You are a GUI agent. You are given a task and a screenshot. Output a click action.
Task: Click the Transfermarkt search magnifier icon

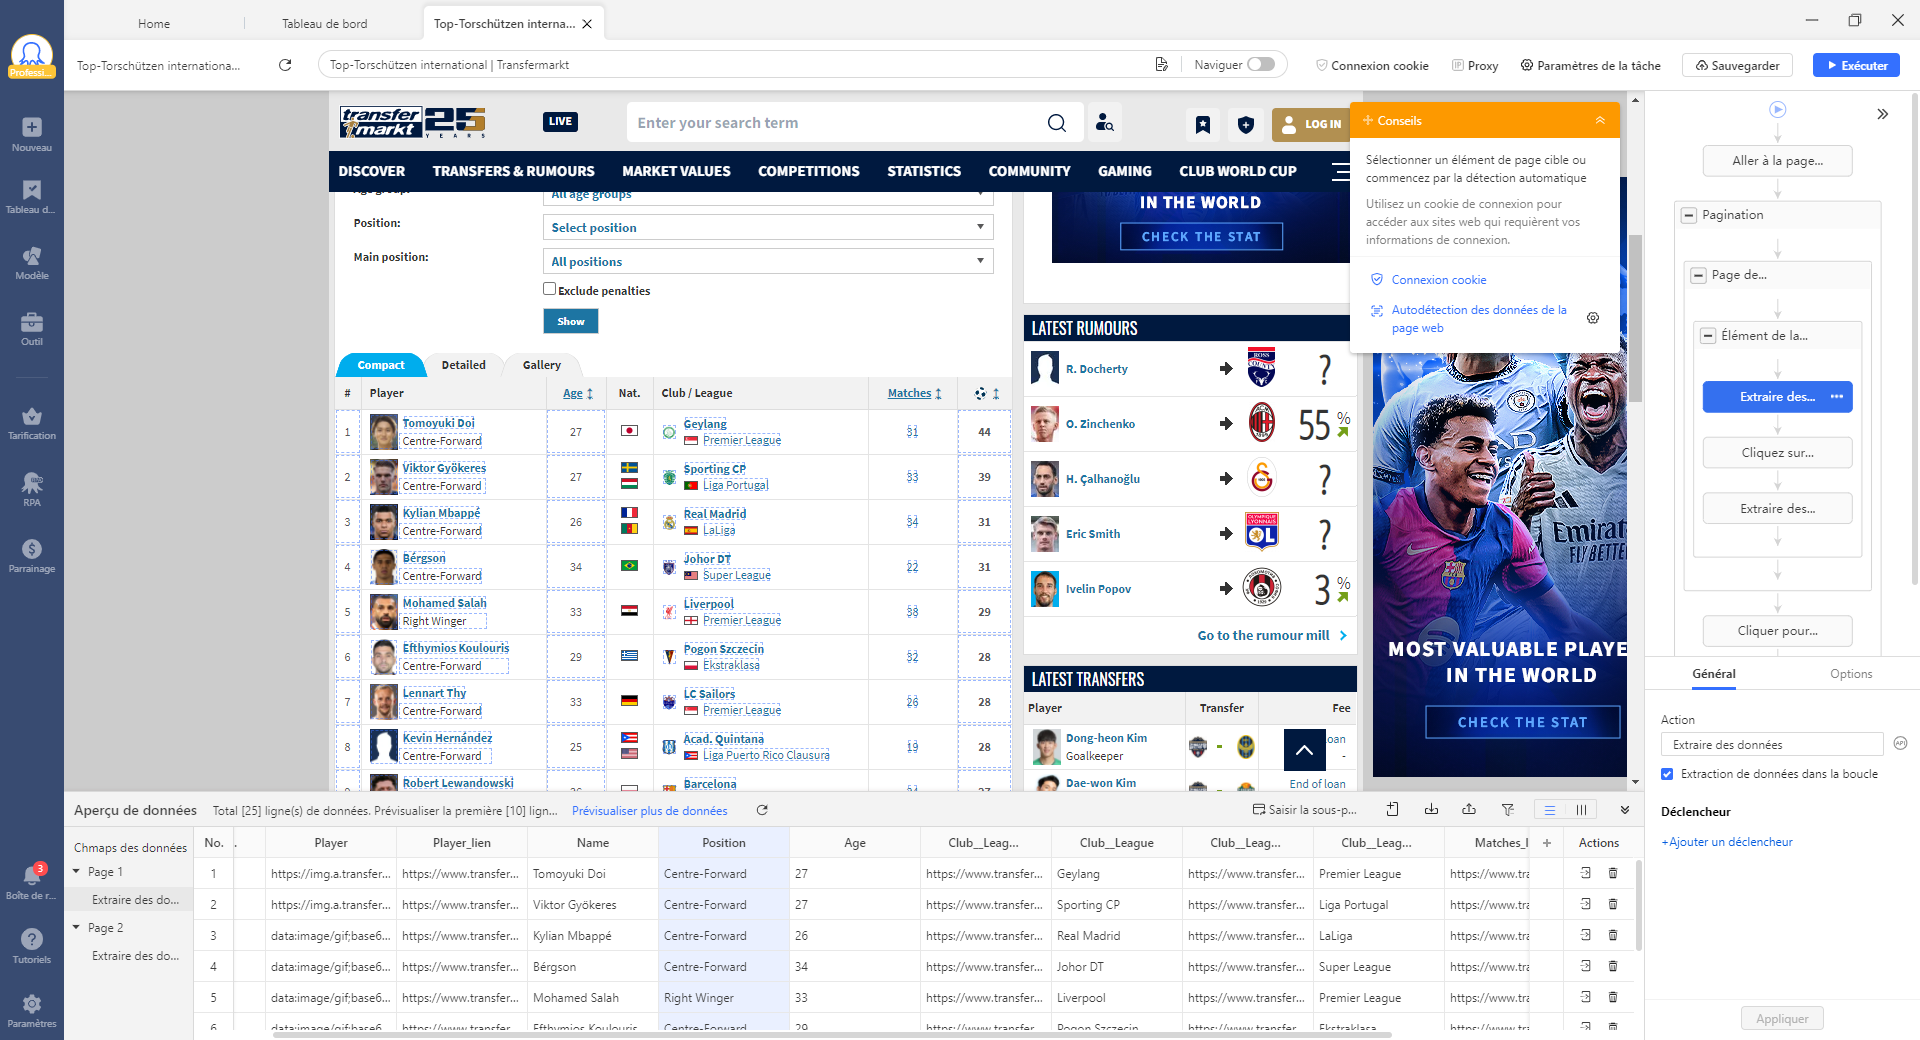[x=1057, y=123]
